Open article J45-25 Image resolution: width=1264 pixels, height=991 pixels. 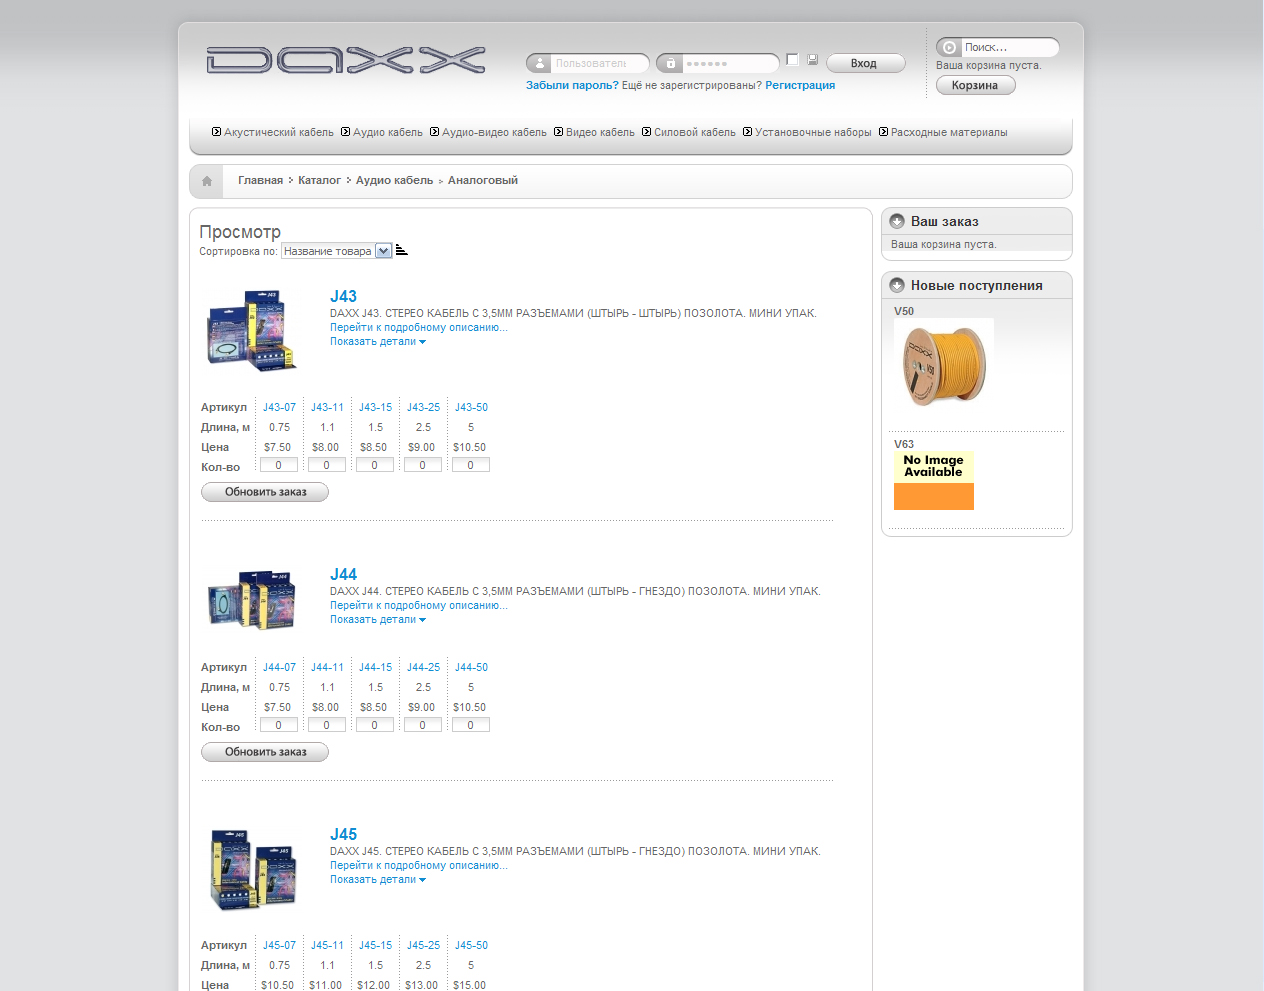[423, 946]
